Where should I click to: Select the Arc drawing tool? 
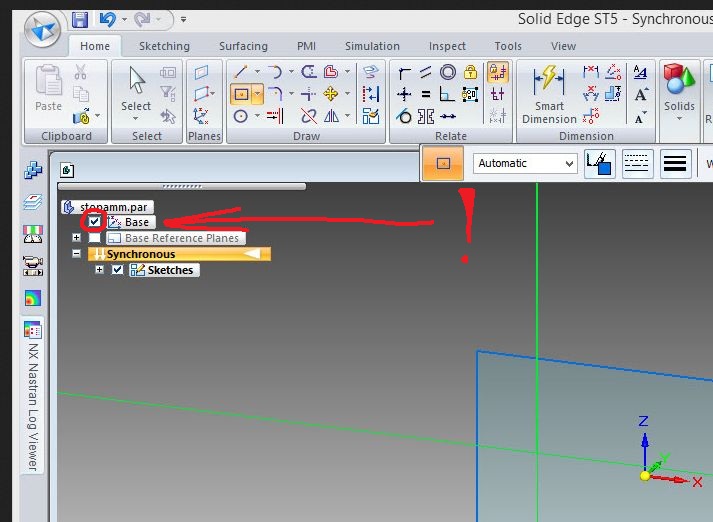click(x=275, y=72)
